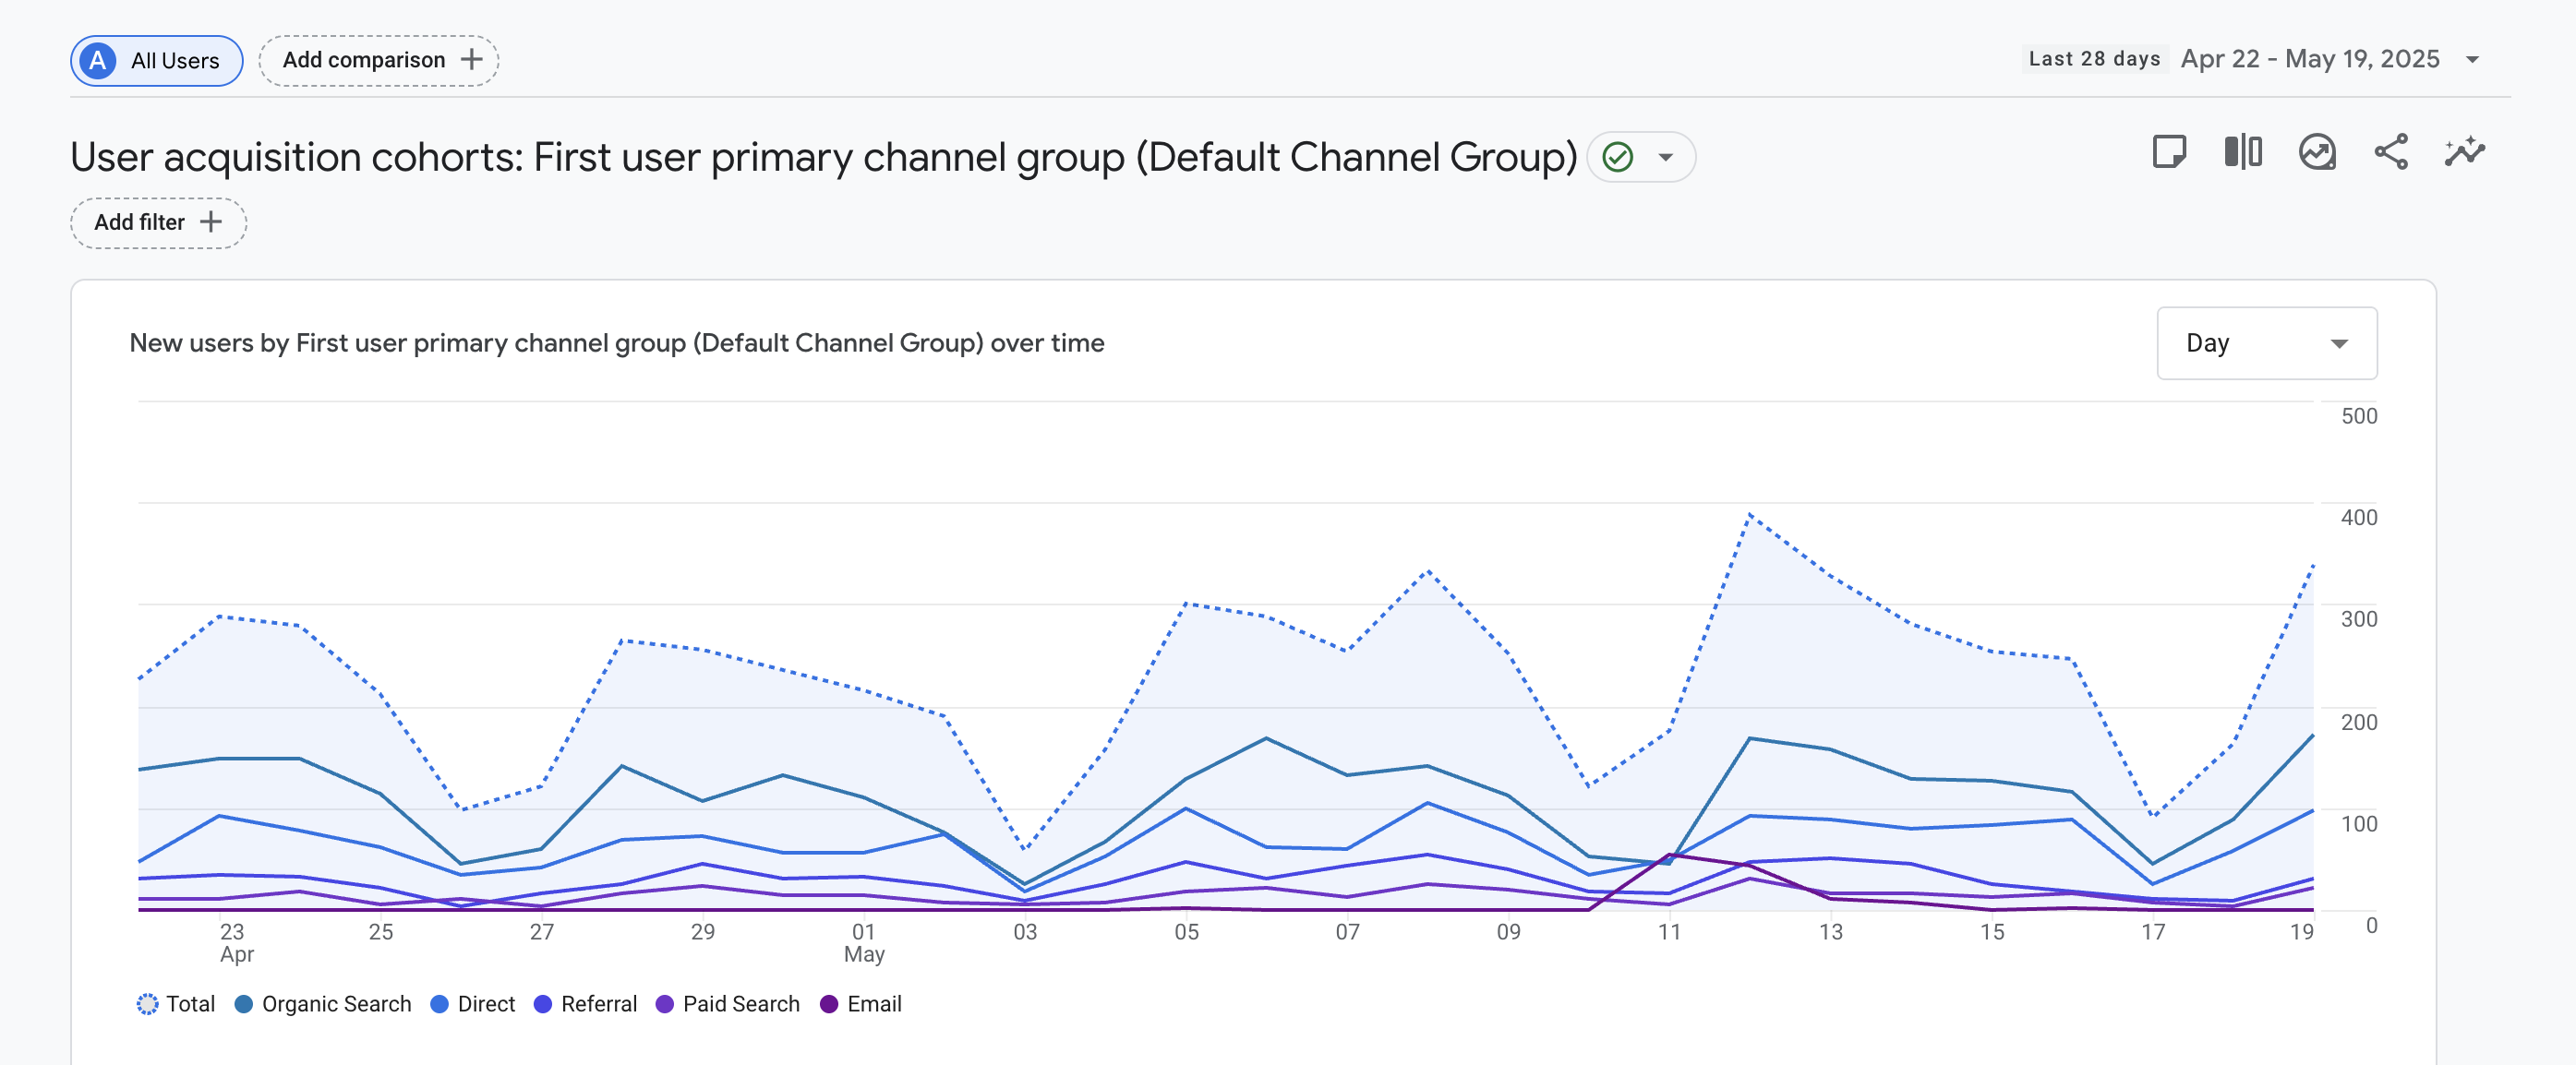Open the Day granularity dropdown
2576x1065 pixels.
[x=2266, y=343]
